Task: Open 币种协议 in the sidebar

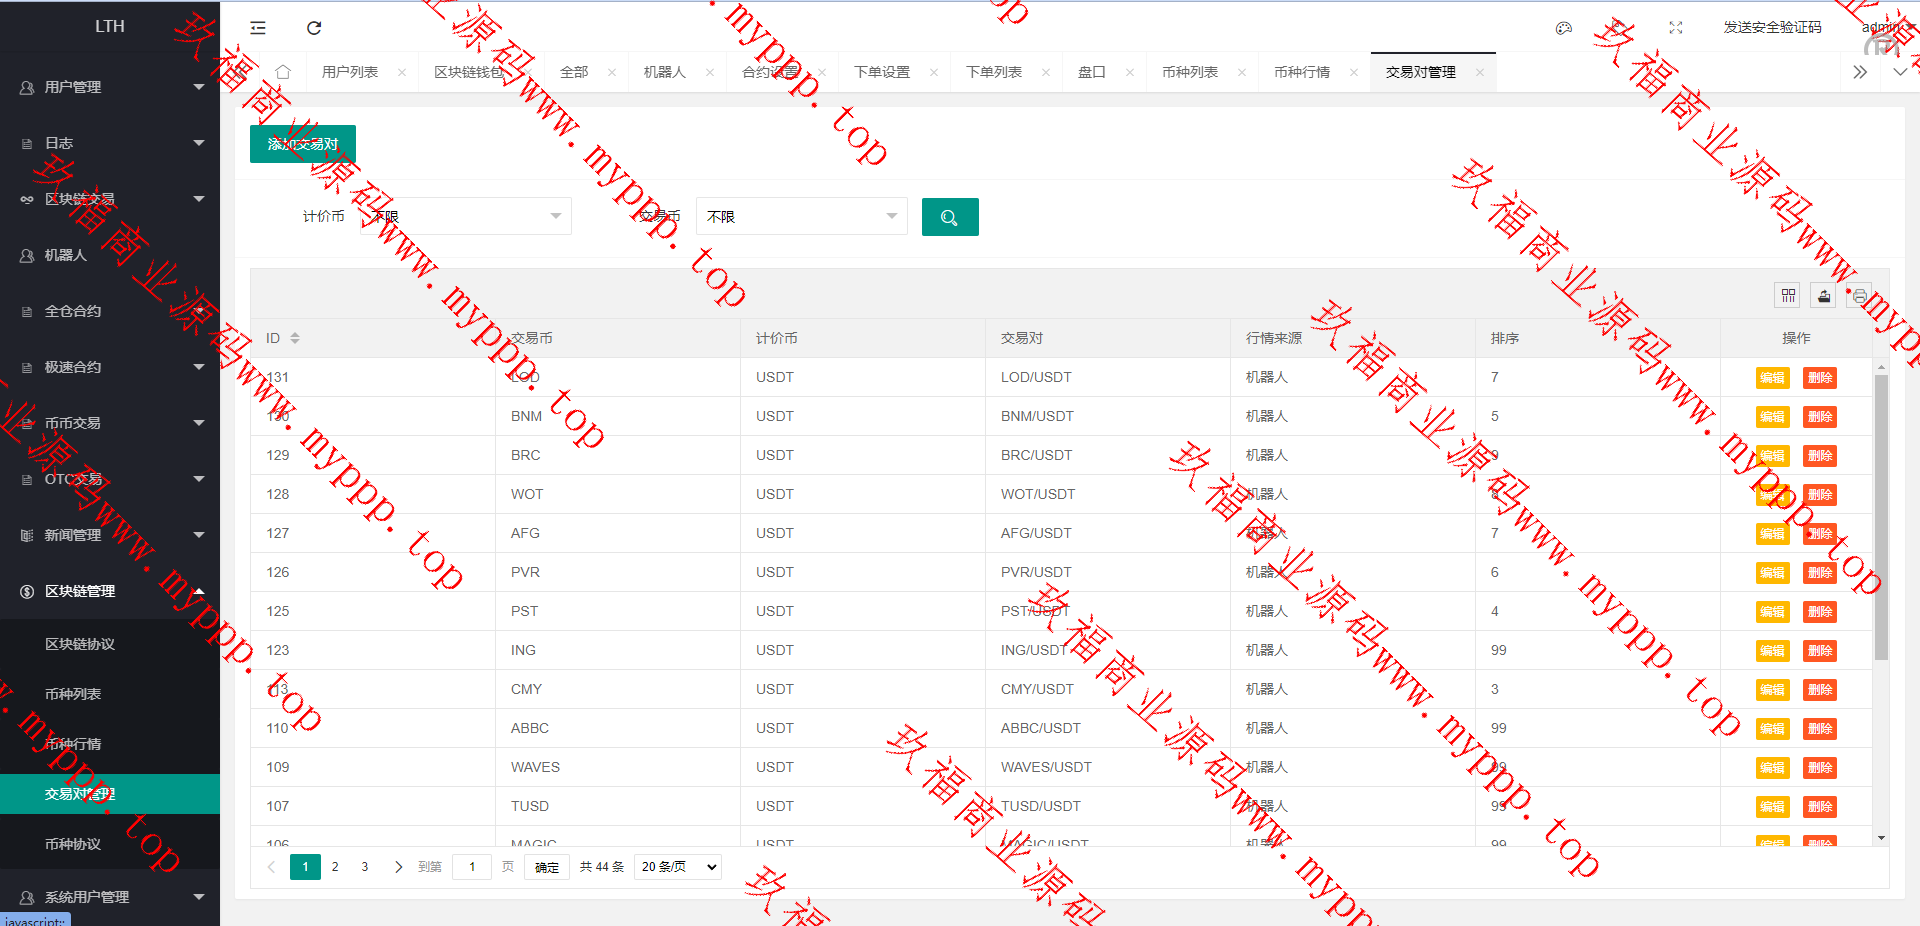Action: (x=73, y=844)
